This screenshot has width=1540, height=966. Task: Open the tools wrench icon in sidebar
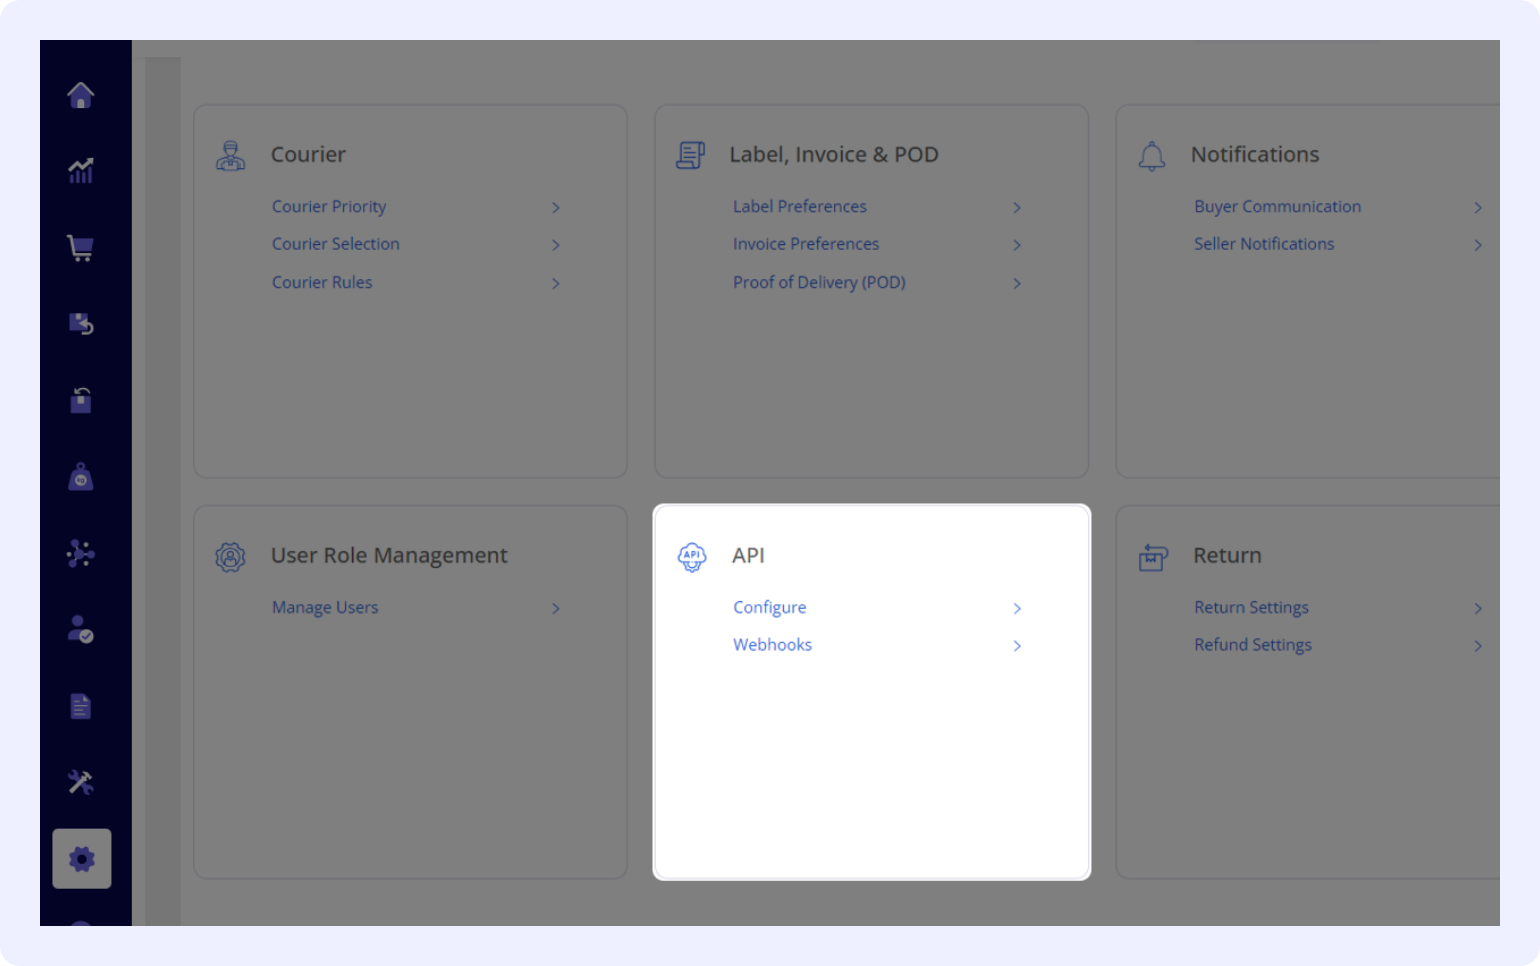click(x=81, y=782)
